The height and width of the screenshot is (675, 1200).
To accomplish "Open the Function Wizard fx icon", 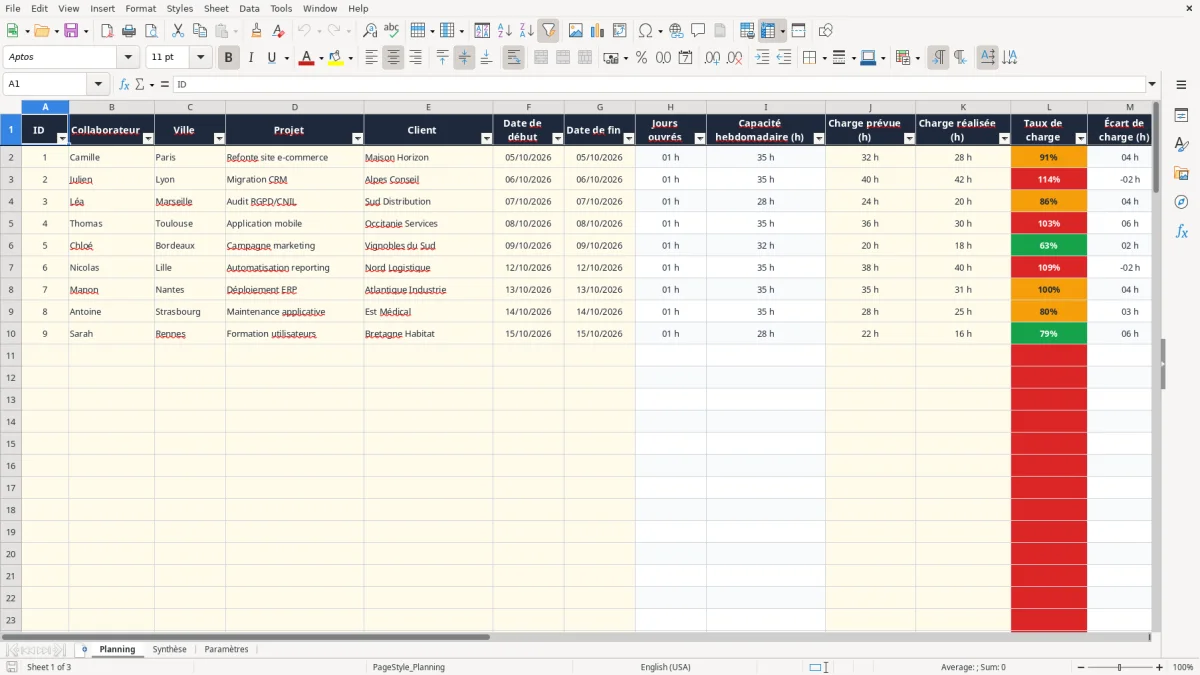I will tap(124, 85).
